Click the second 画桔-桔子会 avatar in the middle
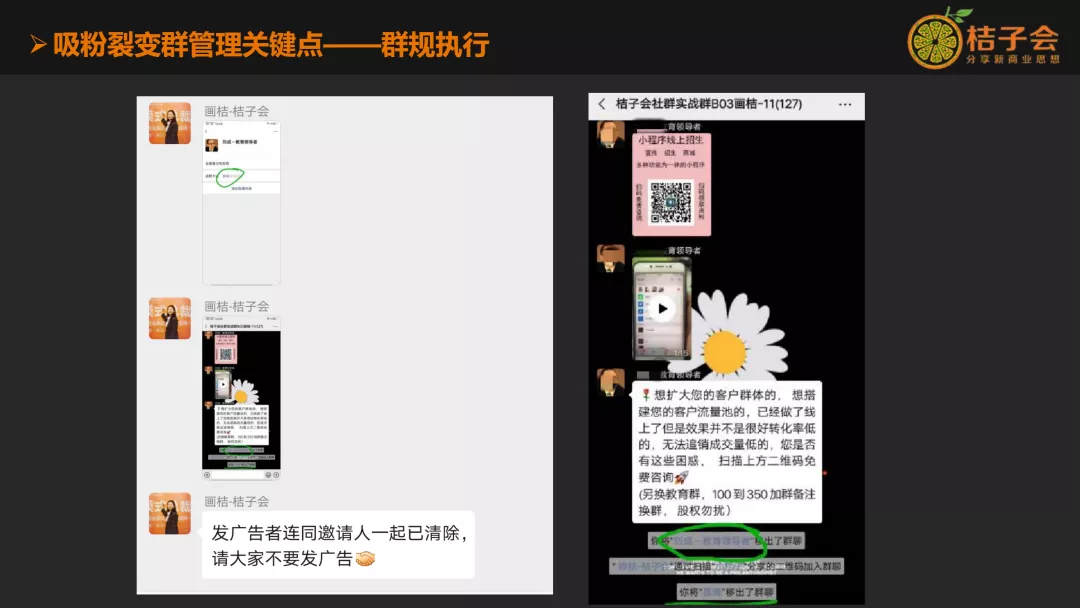Screen dimensions: 1080x608 coord(169,318)
